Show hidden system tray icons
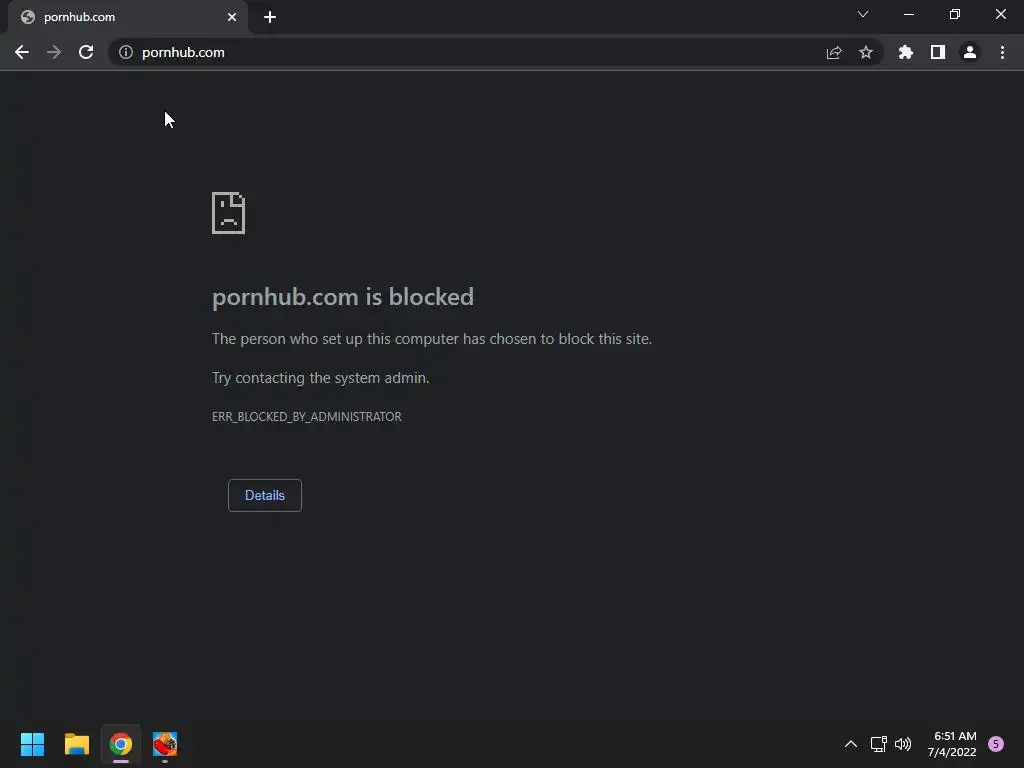The width and height of the screenshot is (1024, 768). (851, 744)
